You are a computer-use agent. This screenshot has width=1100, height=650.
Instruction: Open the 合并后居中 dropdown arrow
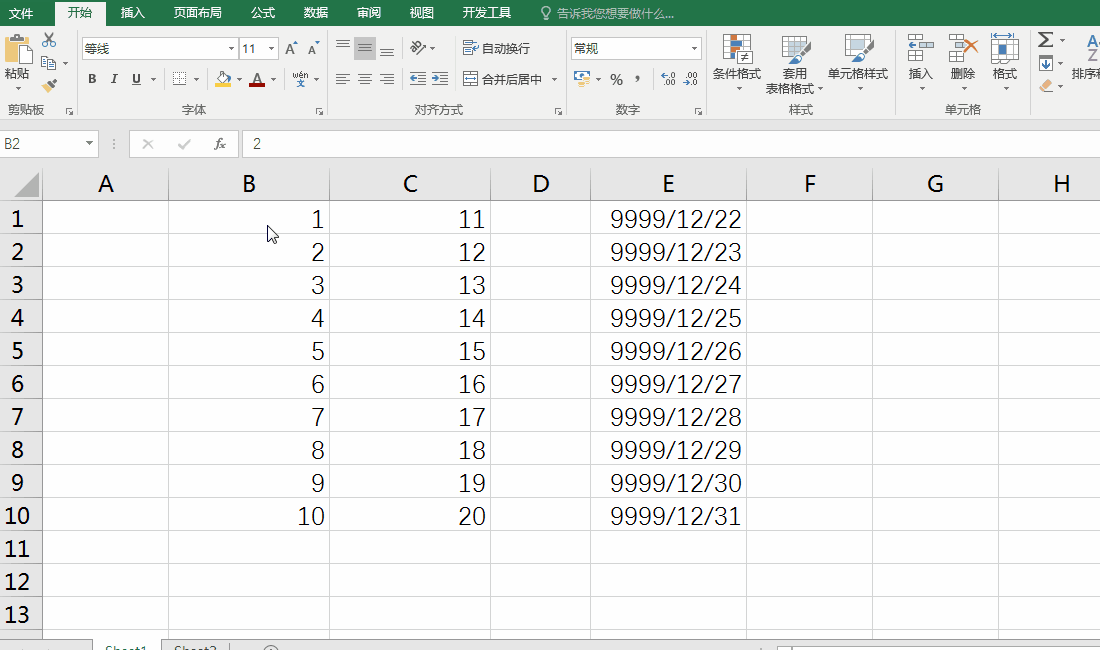click(554, 79)
